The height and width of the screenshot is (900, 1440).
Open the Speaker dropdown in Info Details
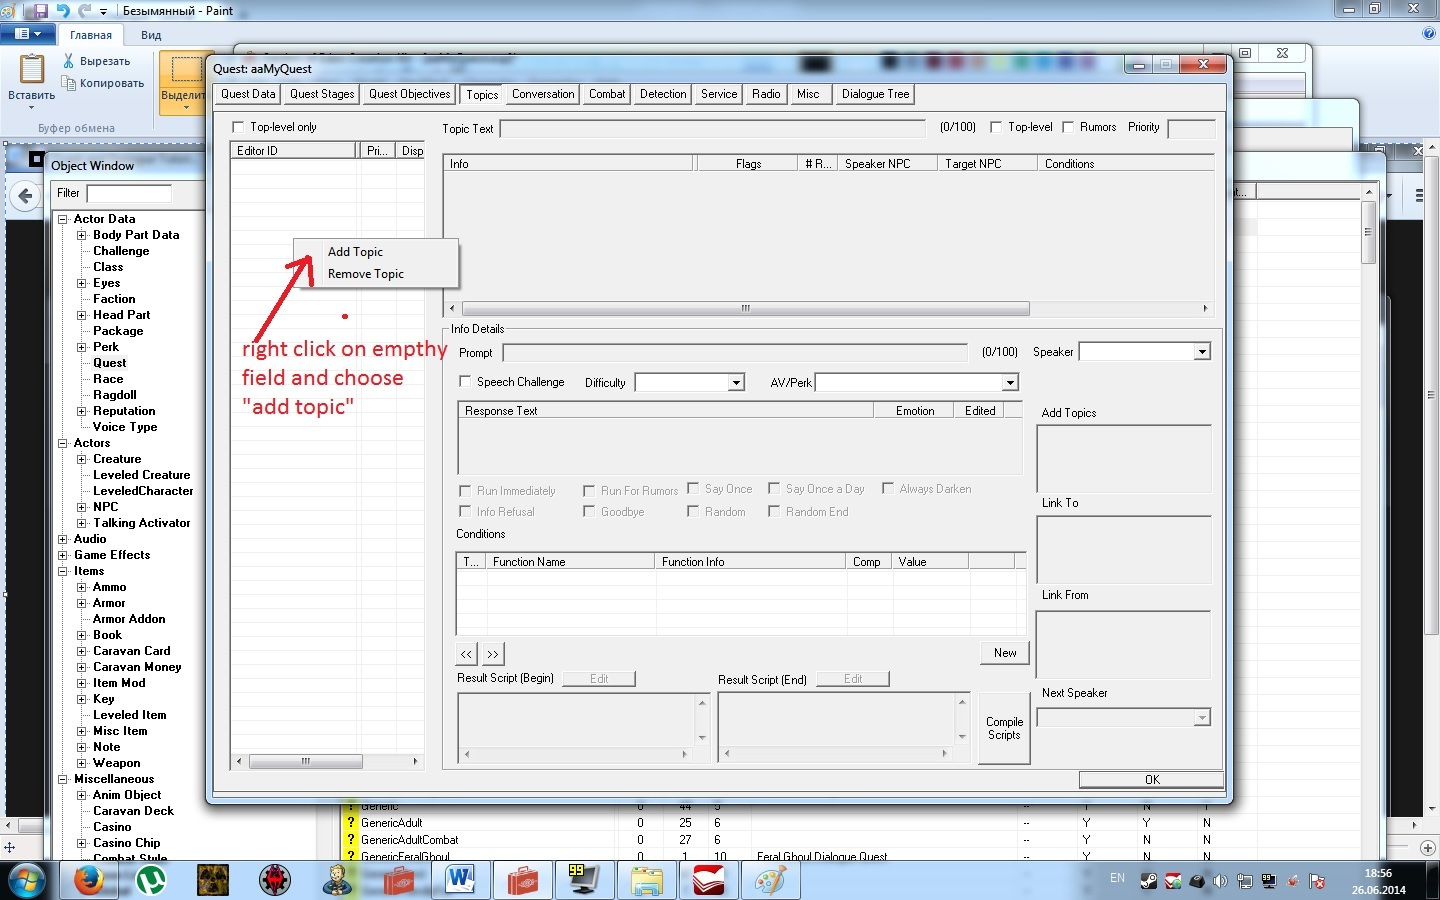[1200, 352]
